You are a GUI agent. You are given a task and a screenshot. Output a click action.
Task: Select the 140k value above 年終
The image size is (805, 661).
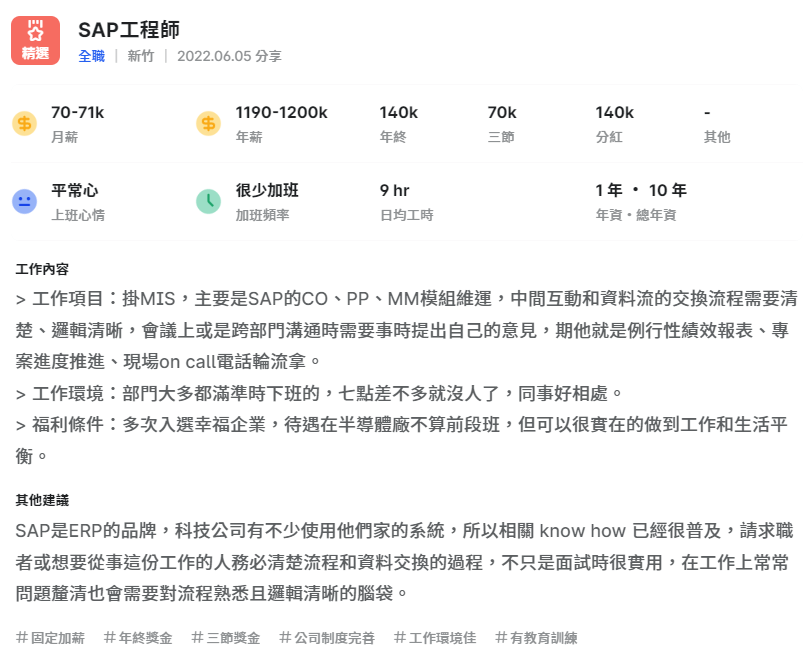click(x=399, y=112)
